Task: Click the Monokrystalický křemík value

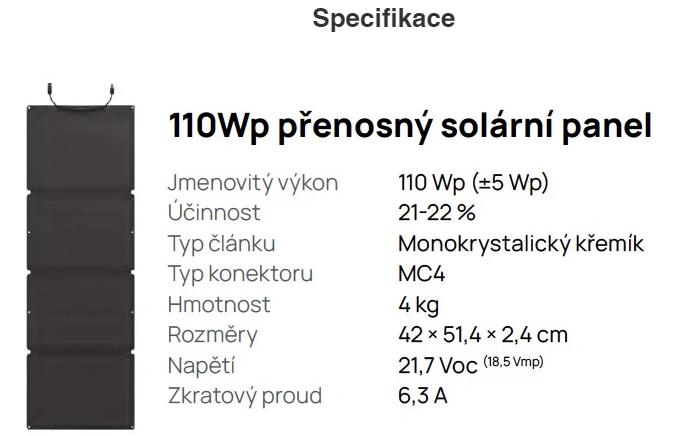Action: pyautogui.click(x=520, y=244)
